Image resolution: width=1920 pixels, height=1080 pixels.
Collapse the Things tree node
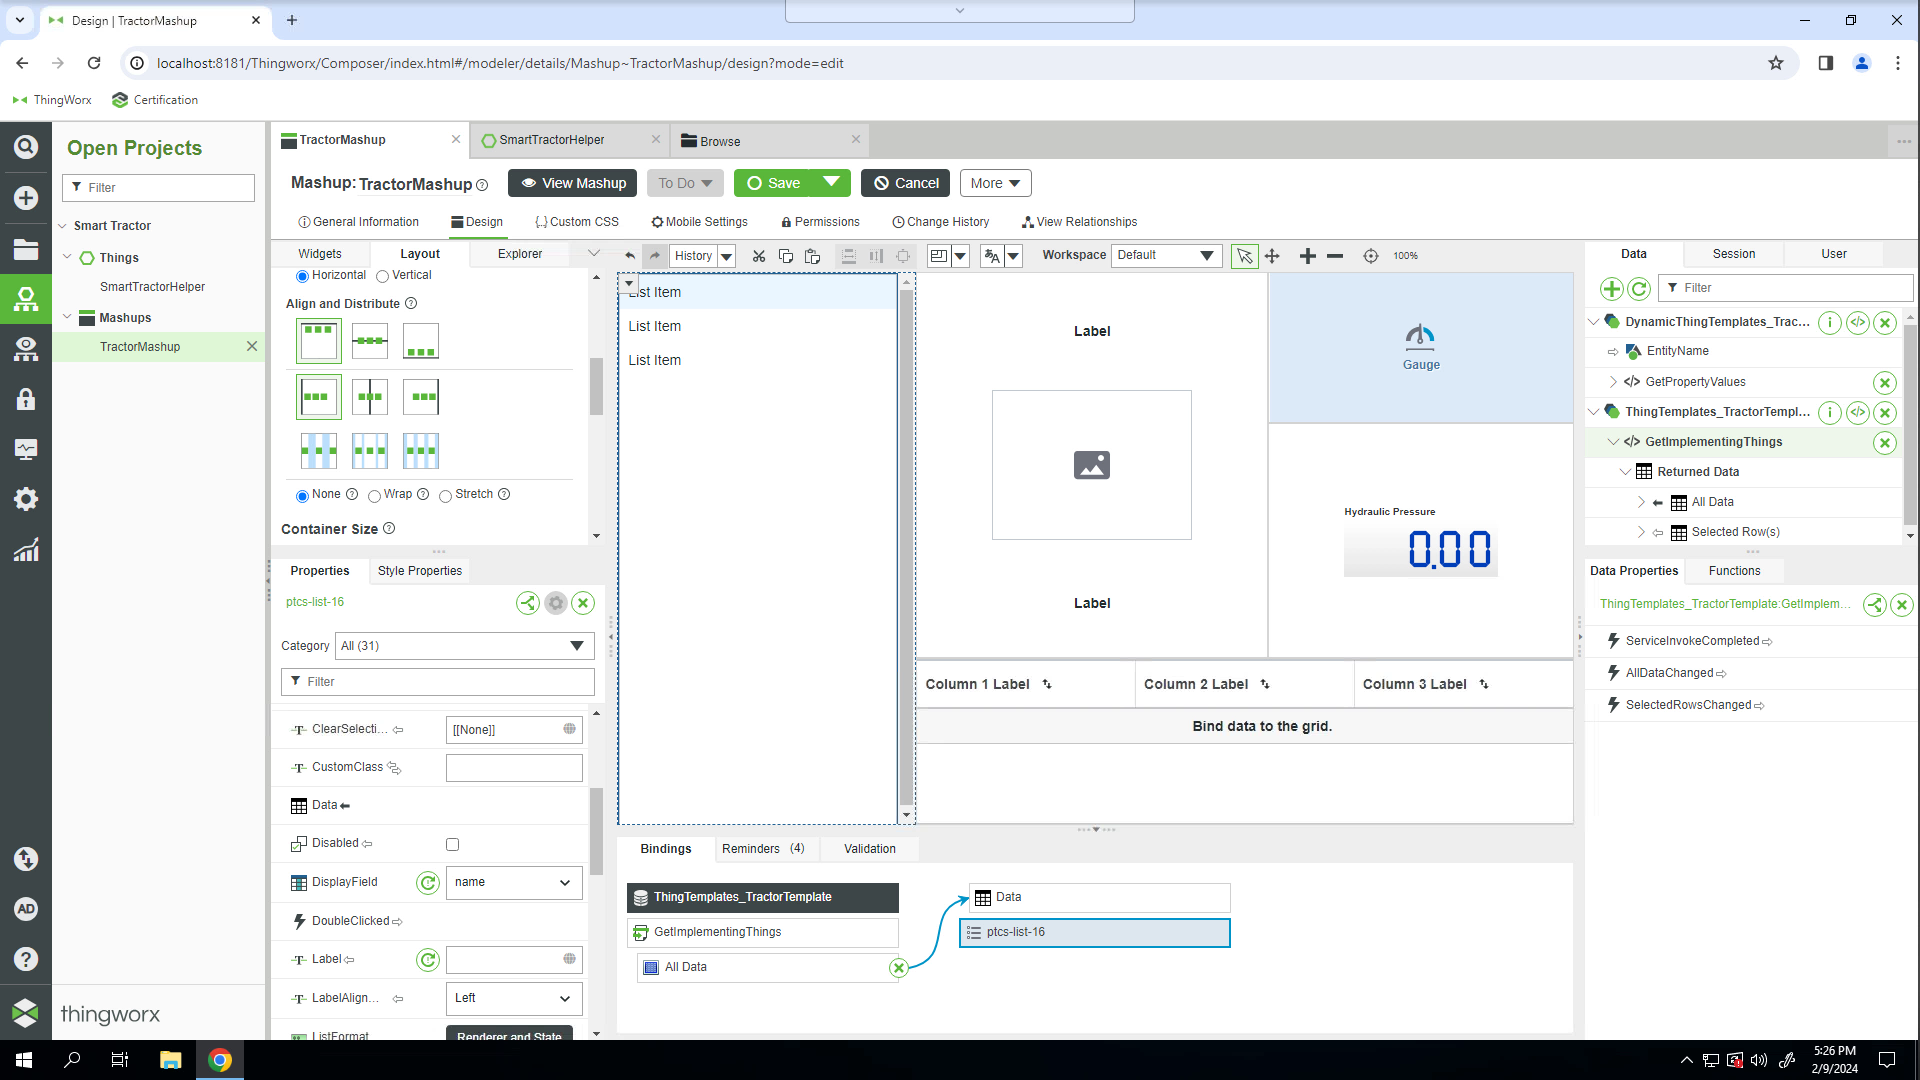click(x=67, y=257)
